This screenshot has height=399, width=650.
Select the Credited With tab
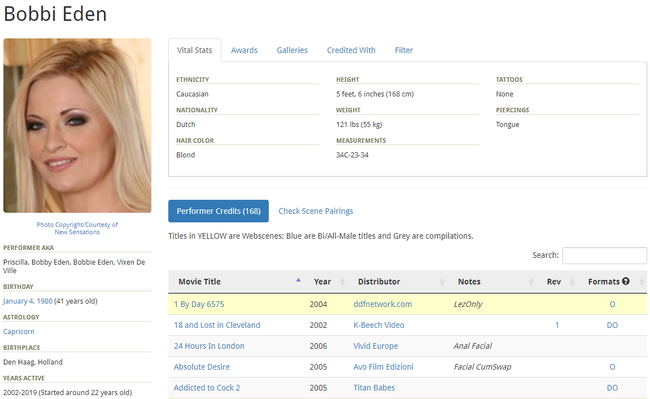tap(351, 50)
